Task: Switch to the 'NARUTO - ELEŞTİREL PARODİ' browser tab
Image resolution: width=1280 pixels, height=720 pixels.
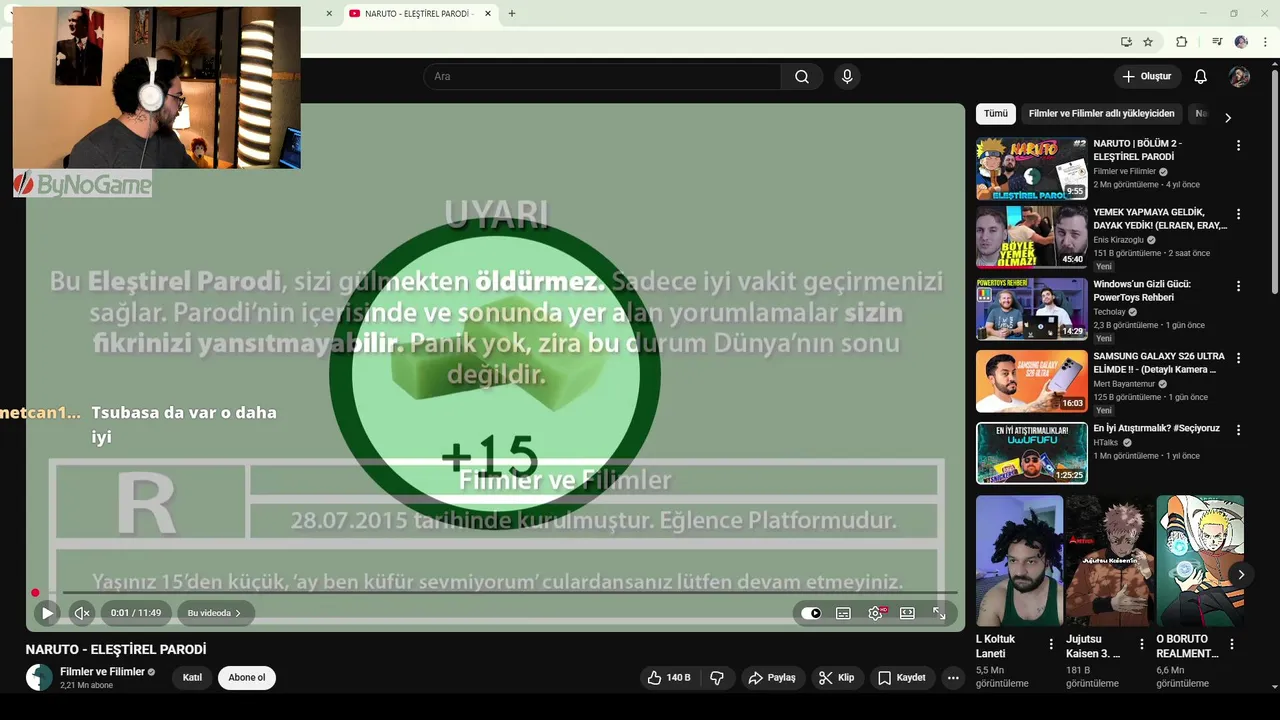Action: pyautogui.click(x=419, y=13)
